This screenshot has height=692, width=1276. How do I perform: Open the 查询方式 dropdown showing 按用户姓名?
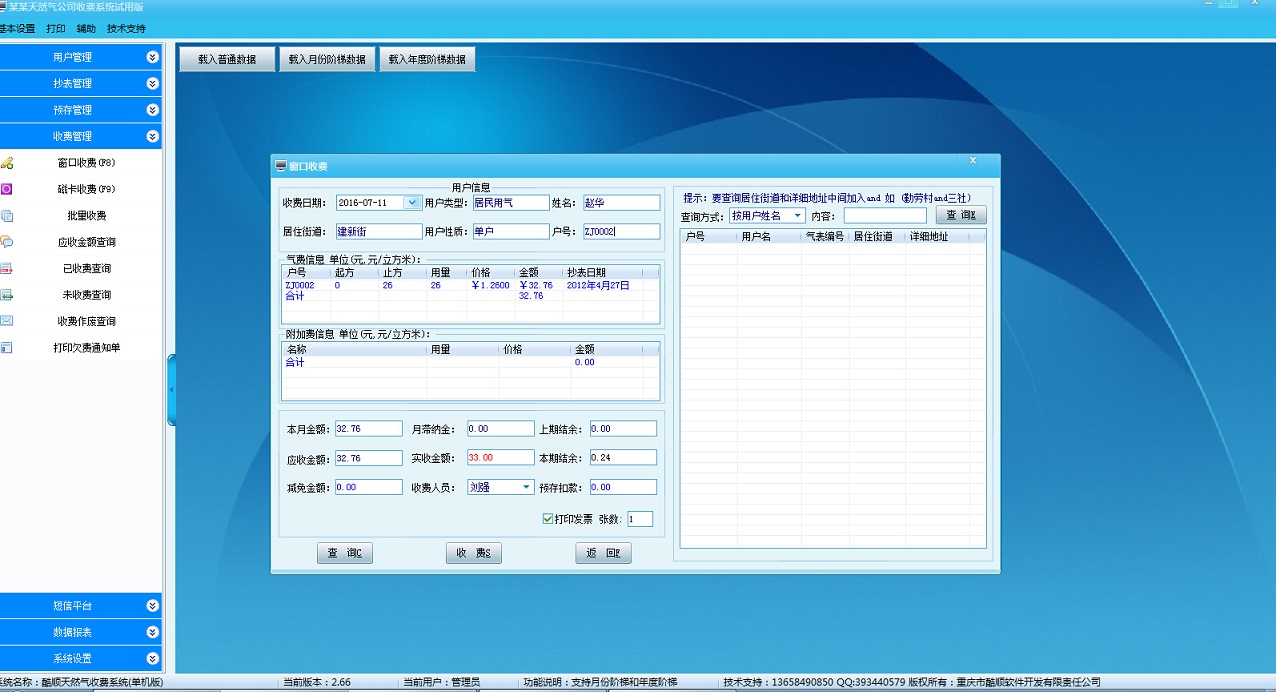pyautogui.click(x=798, y=215)
